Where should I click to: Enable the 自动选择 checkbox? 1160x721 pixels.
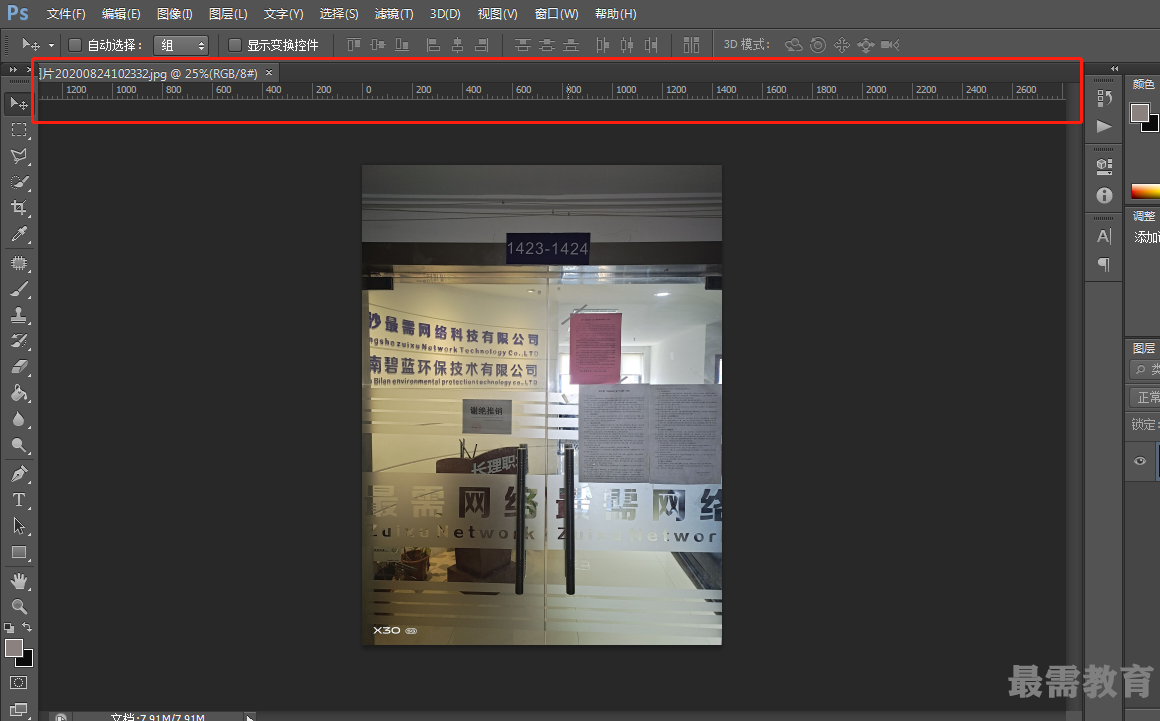[75, 45]
